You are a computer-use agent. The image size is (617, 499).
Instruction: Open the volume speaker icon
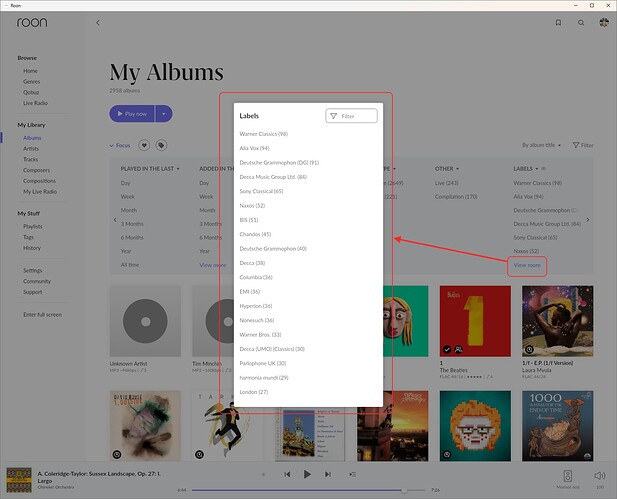[x=599, y=476]
